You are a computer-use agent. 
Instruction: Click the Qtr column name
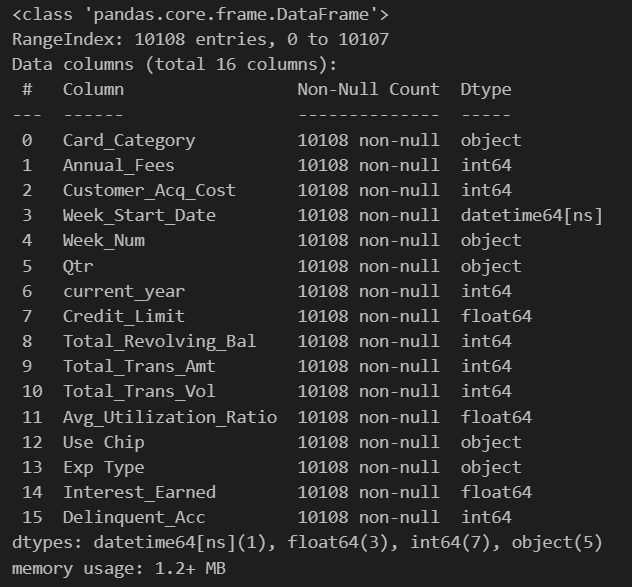[78, 266]
